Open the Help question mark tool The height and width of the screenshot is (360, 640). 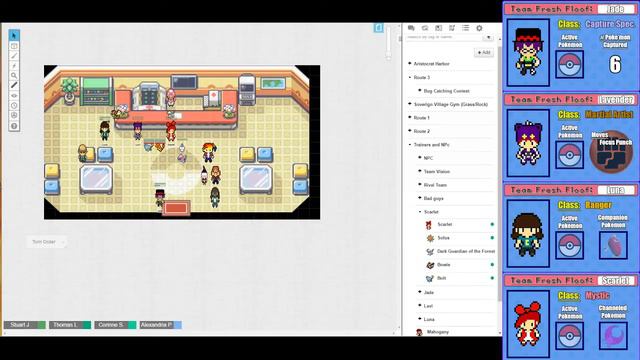point(14,126)
